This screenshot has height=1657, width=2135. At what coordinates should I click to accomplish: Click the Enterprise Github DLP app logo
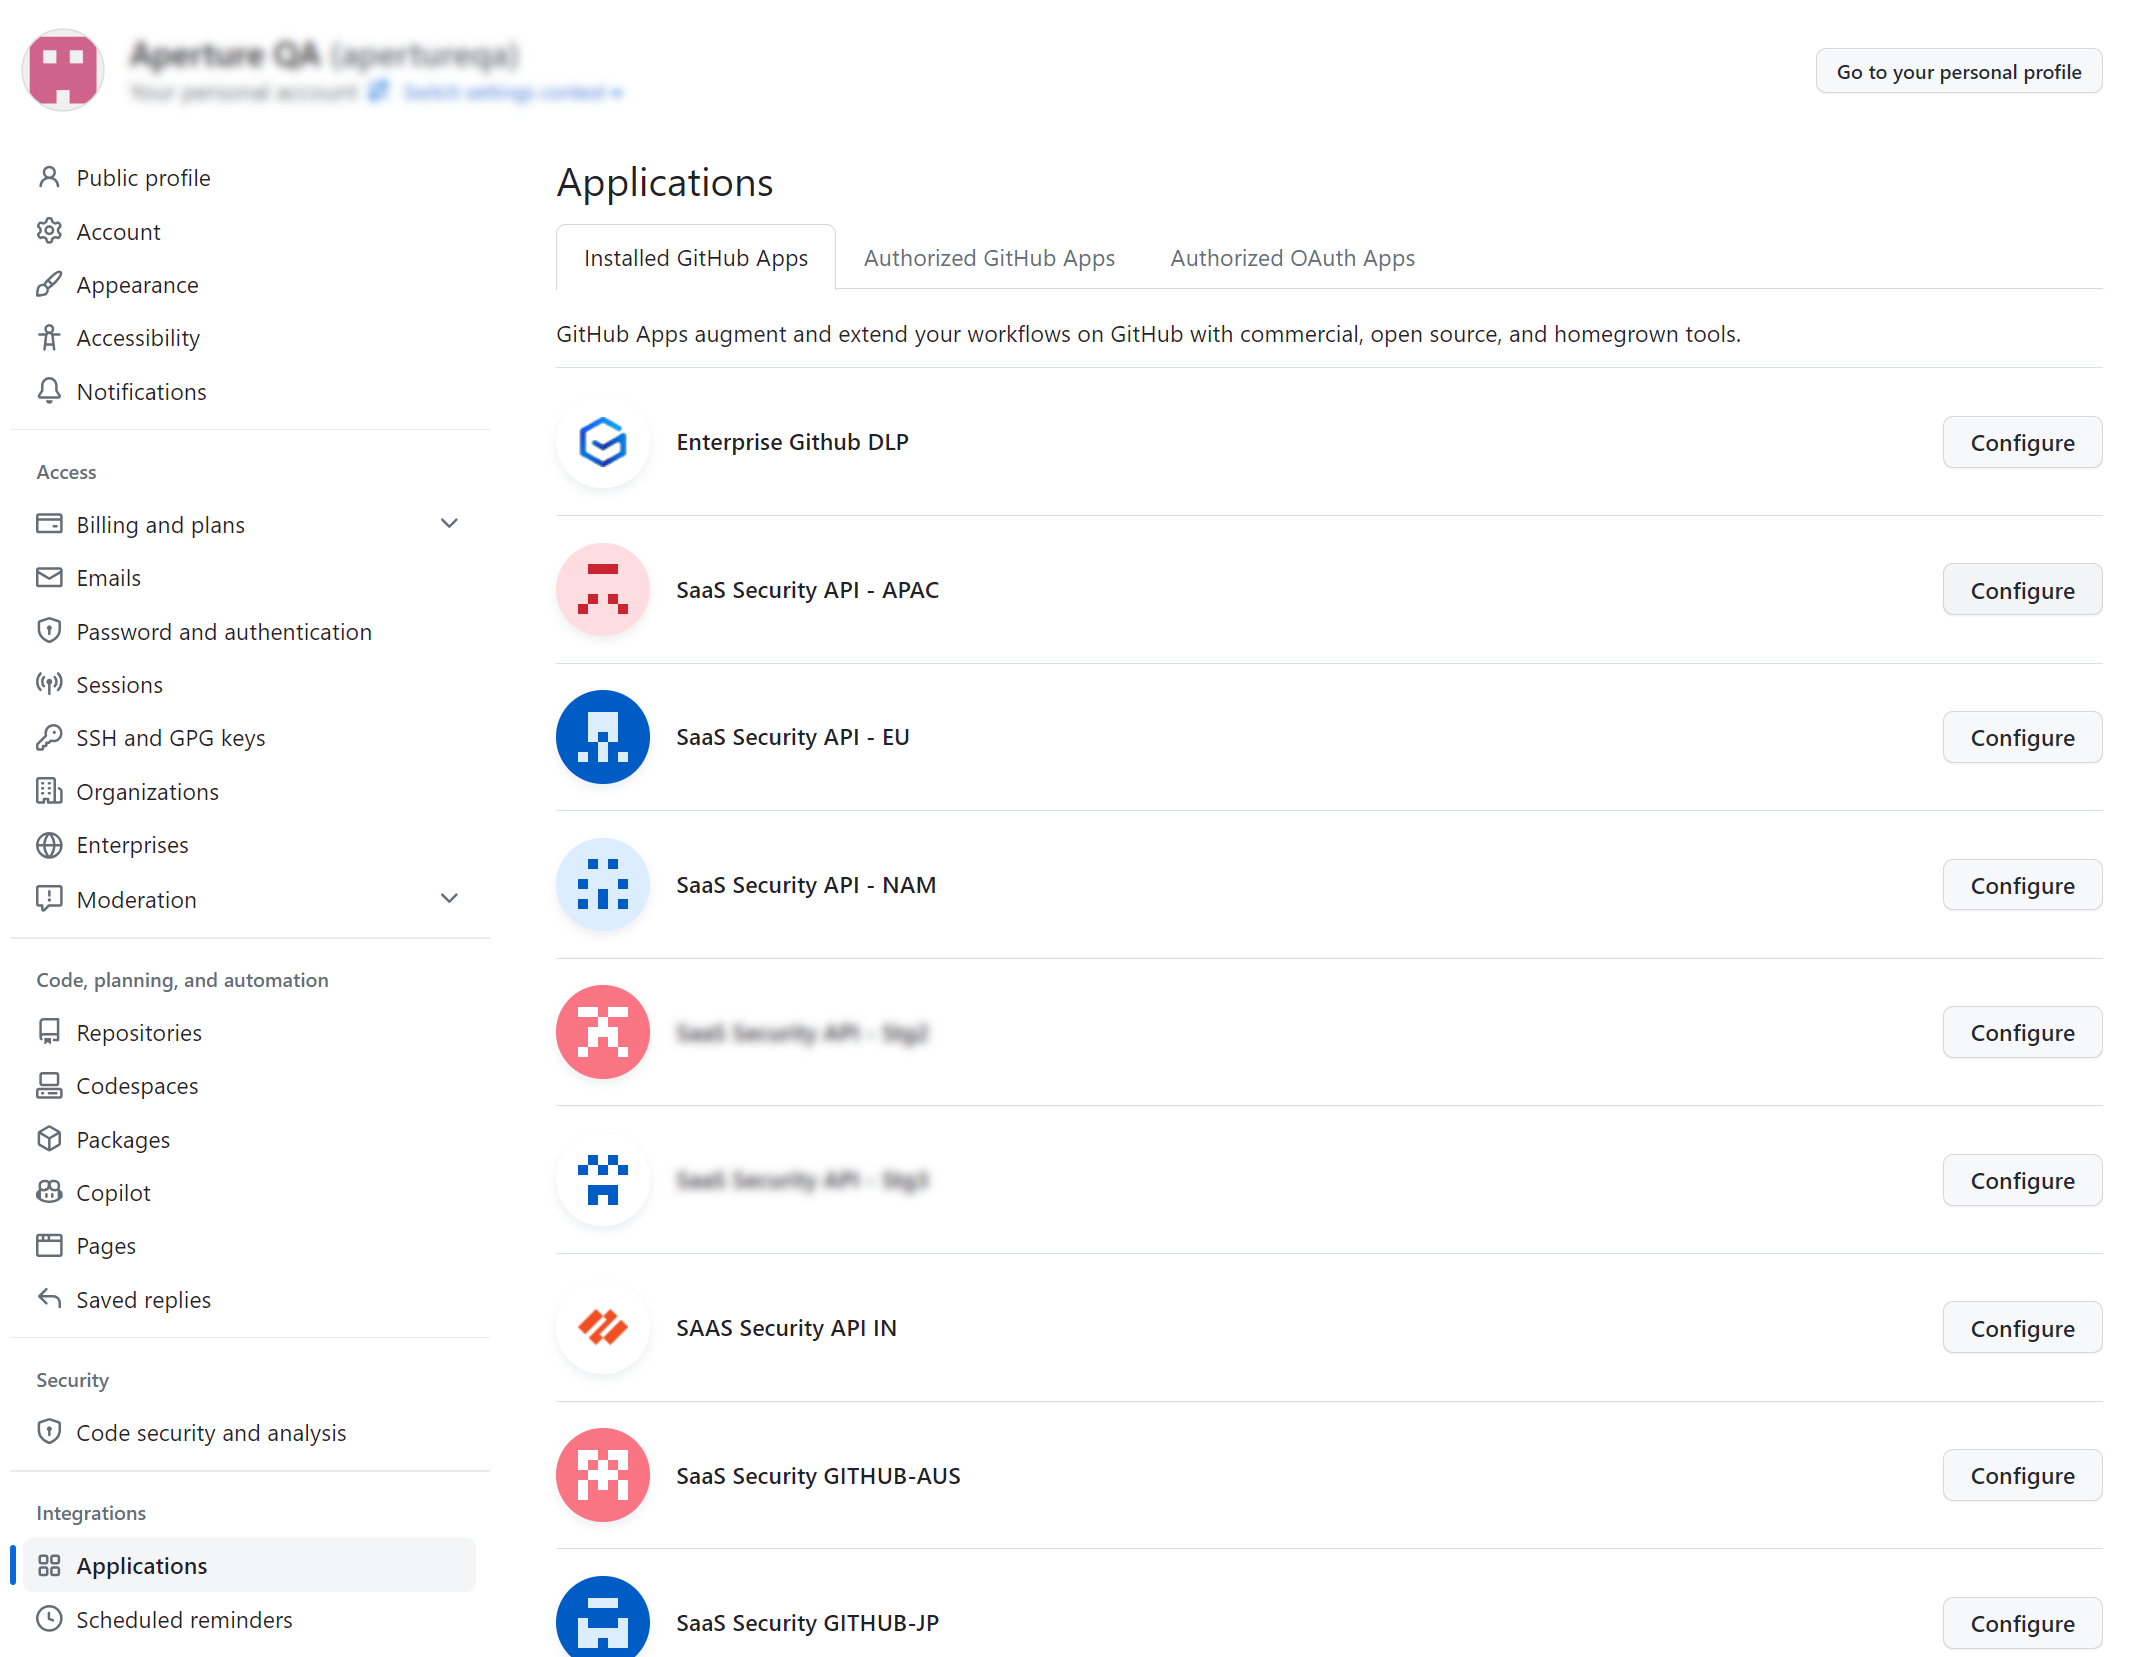pyautogui.click(x=602, y=442)
